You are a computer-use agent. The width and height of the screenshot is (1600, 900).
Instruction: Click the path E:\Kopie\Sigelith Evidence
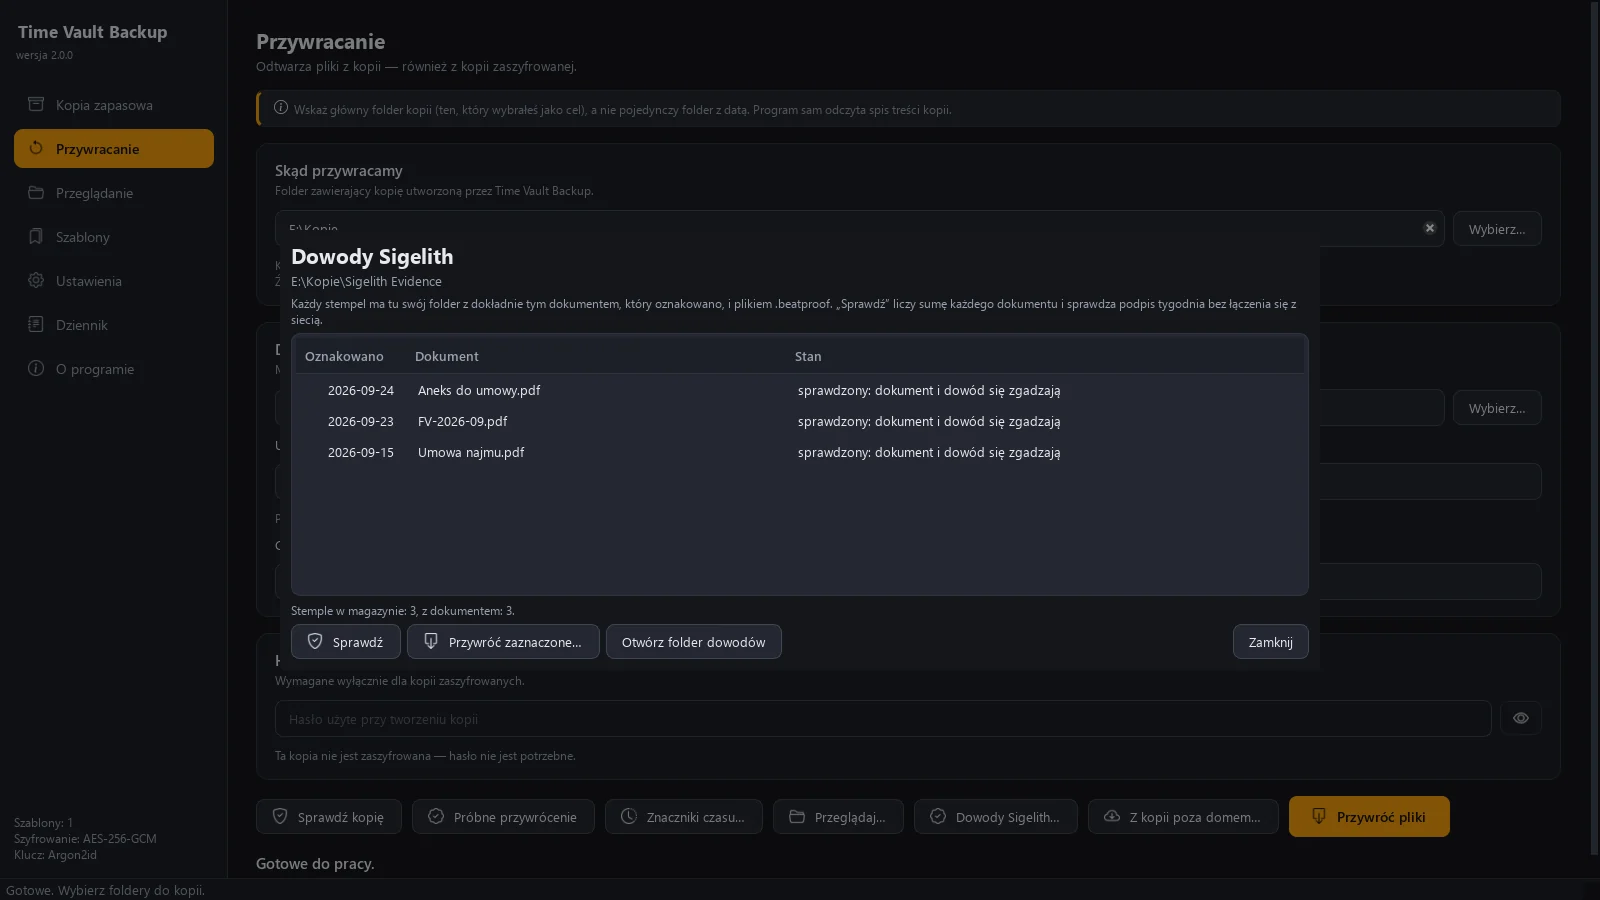click(366, 282)
